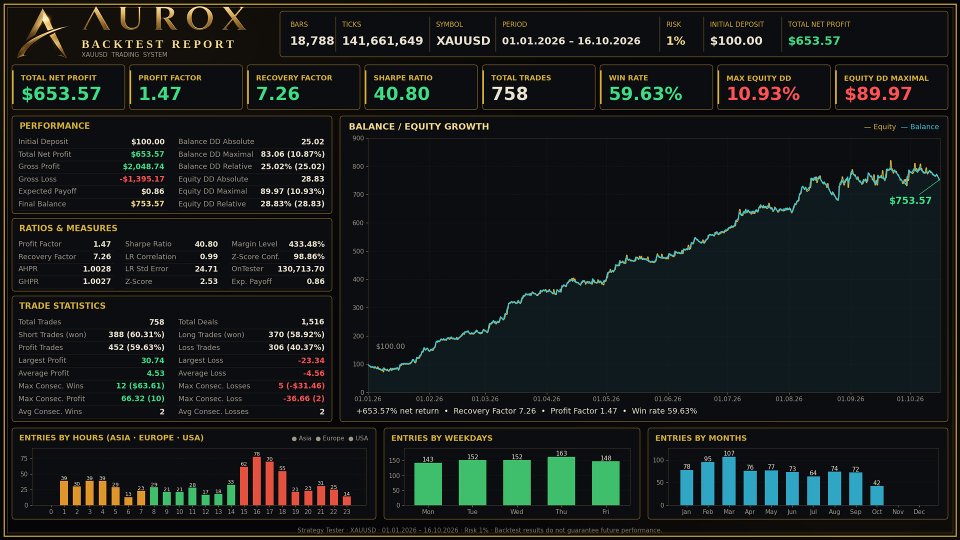Click the October bar labeled 42

[877, 495]
